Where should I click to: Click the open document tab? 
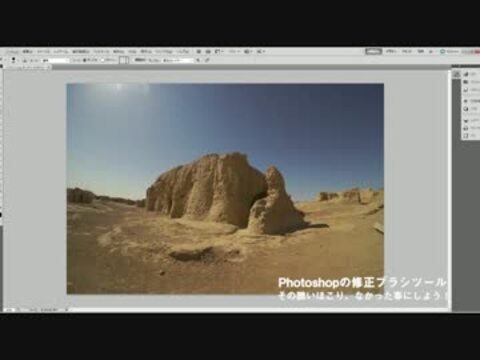(27, 67)
